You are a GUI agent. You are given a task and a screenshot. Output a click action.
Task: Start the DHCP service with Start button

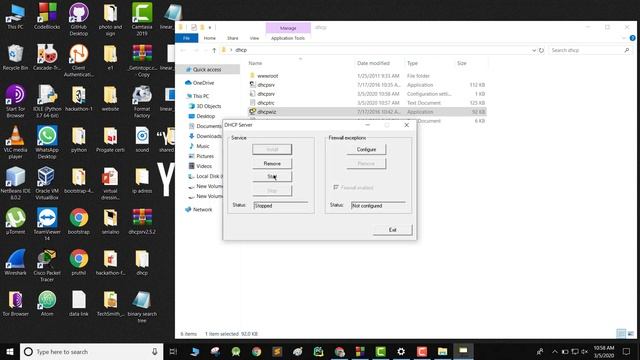[x=272, y=176]
